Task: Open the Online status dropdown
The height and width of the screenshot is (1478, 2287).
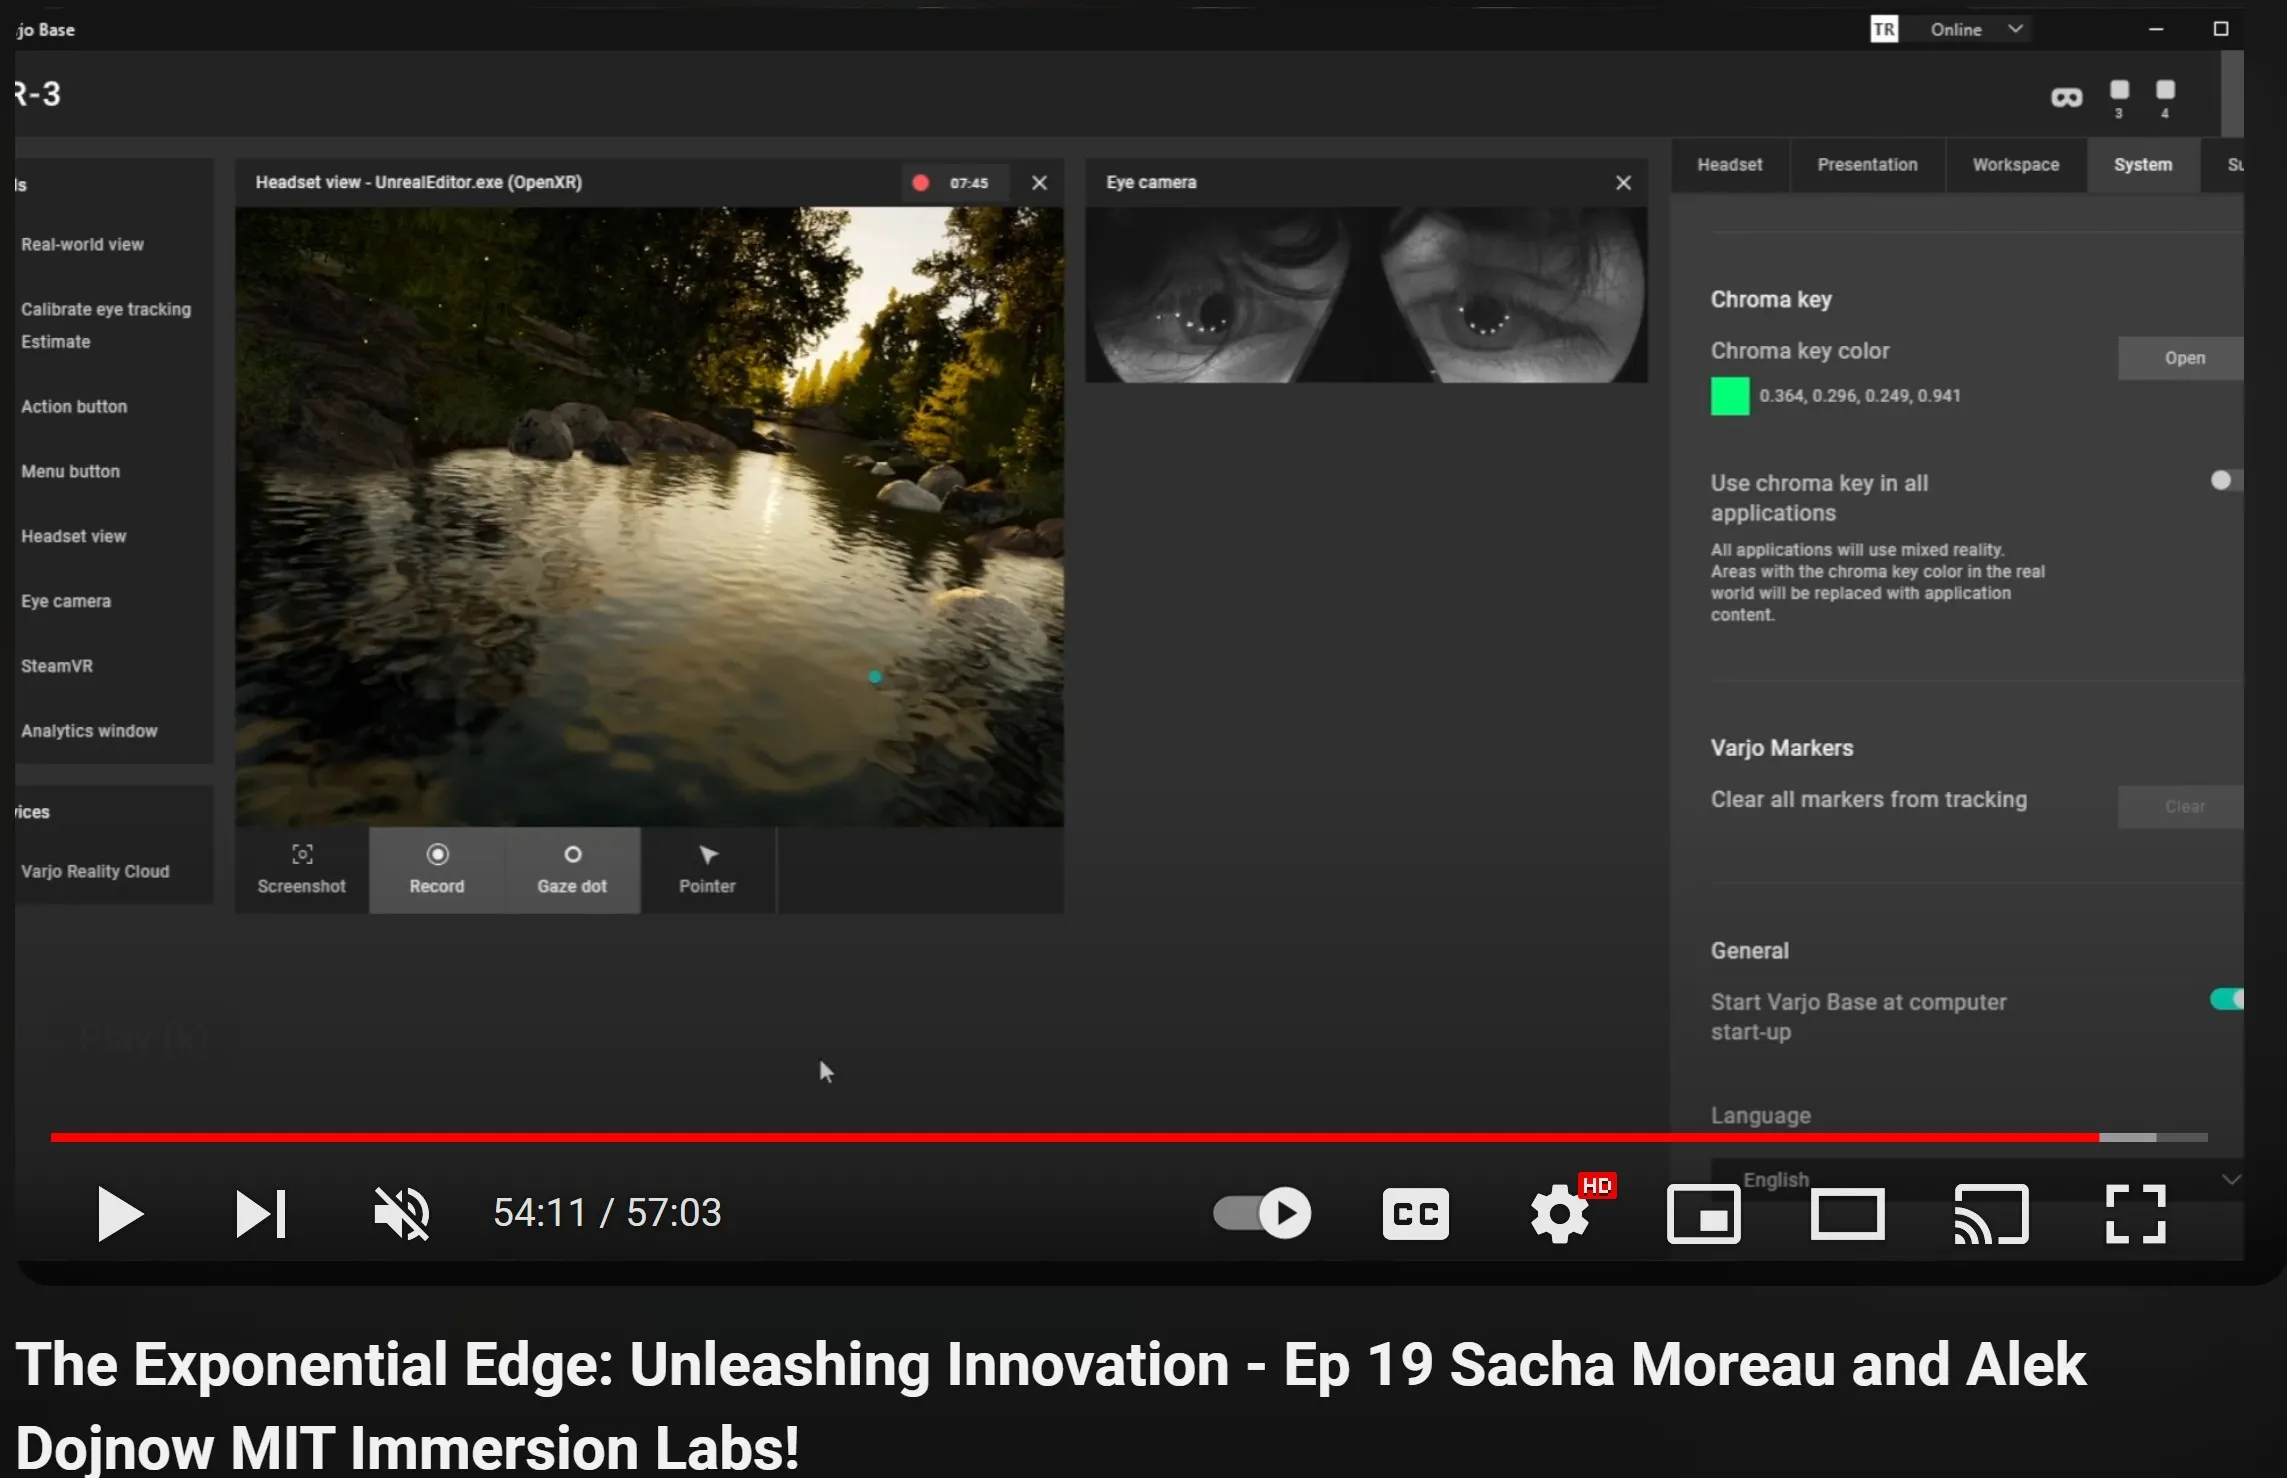Action: click(x=1977, y=30)
